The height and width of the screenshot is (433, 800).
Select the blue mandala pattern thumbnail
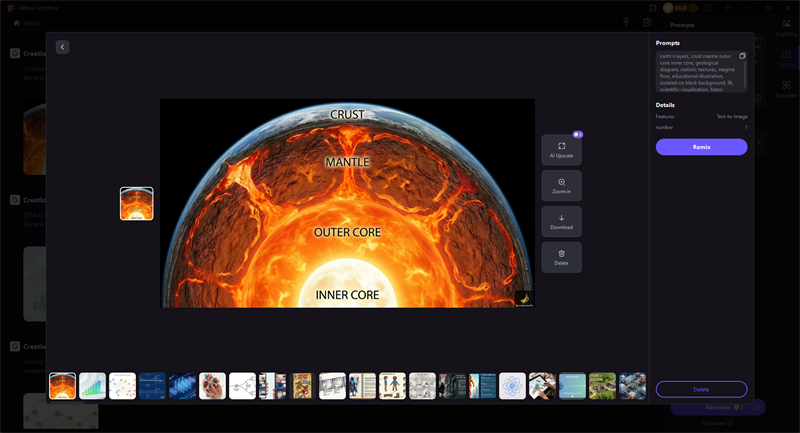tap(512, 386)
